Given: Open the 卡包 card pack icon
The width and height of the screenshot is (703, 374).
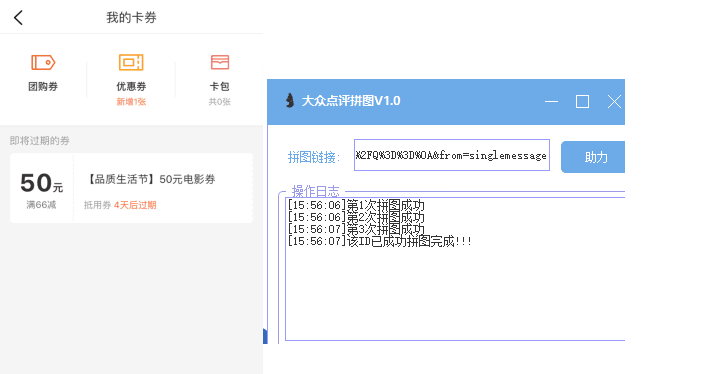Looking at the screenshot, I should point(220,62).
